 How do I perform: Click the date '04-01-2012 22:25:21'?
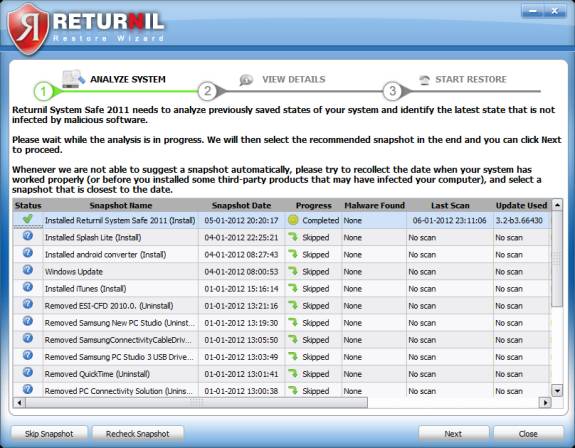(241, 238)
